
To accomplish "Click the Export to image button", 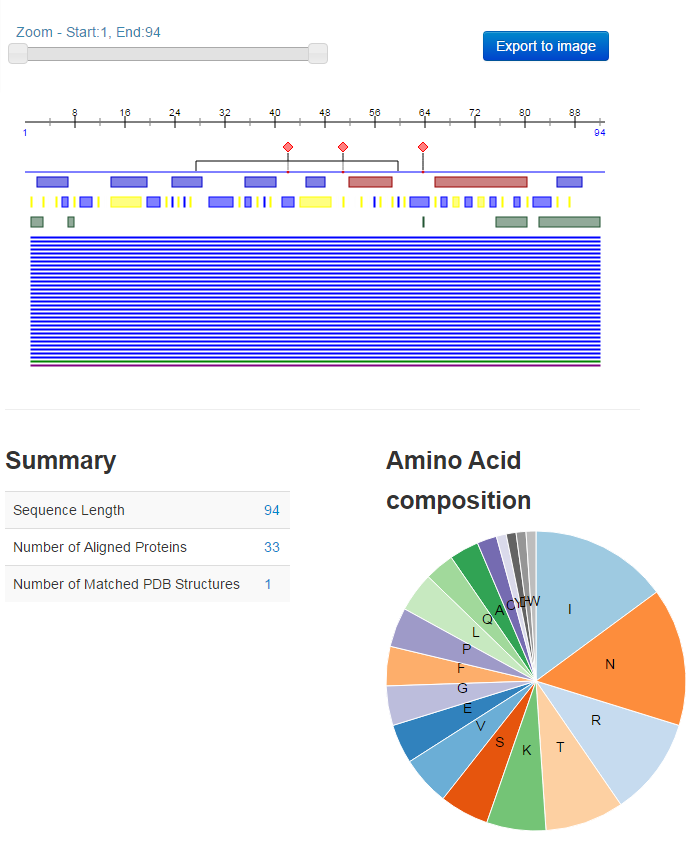I will click(x=545, y=46).
